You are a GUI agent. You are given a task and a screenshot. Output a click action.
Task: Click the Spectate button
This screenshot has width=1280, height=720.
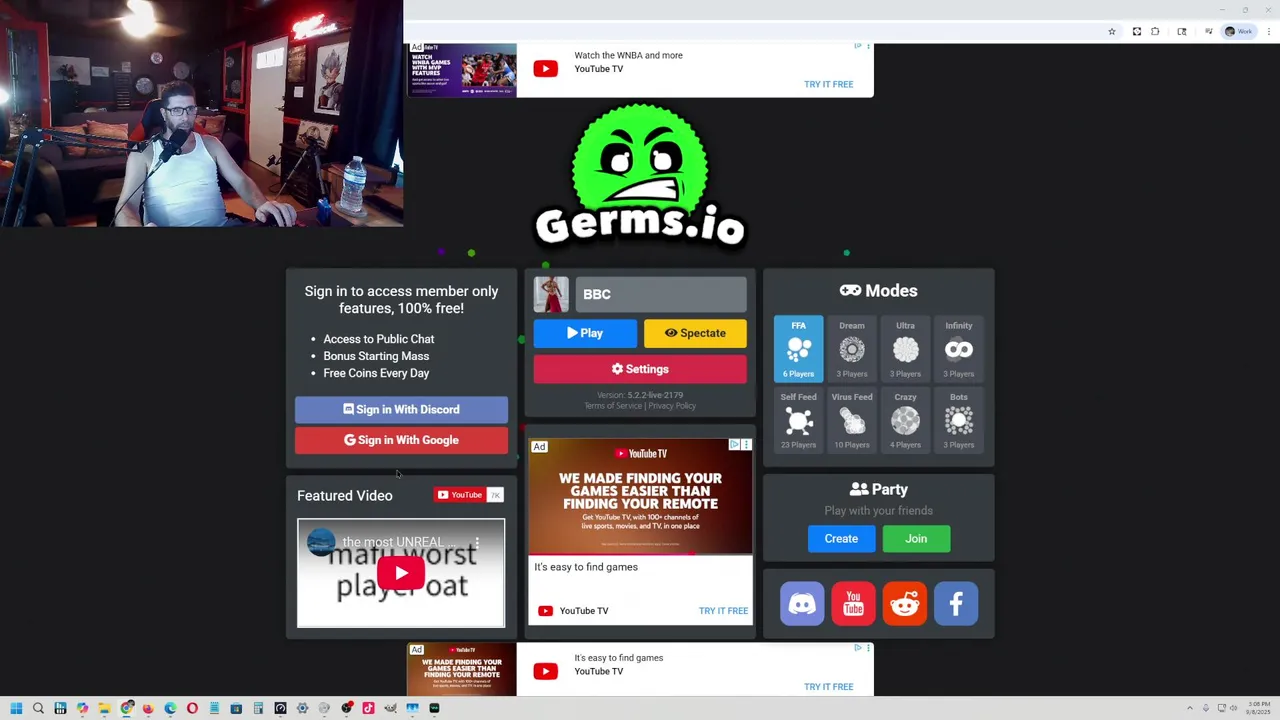coord(695,333)
